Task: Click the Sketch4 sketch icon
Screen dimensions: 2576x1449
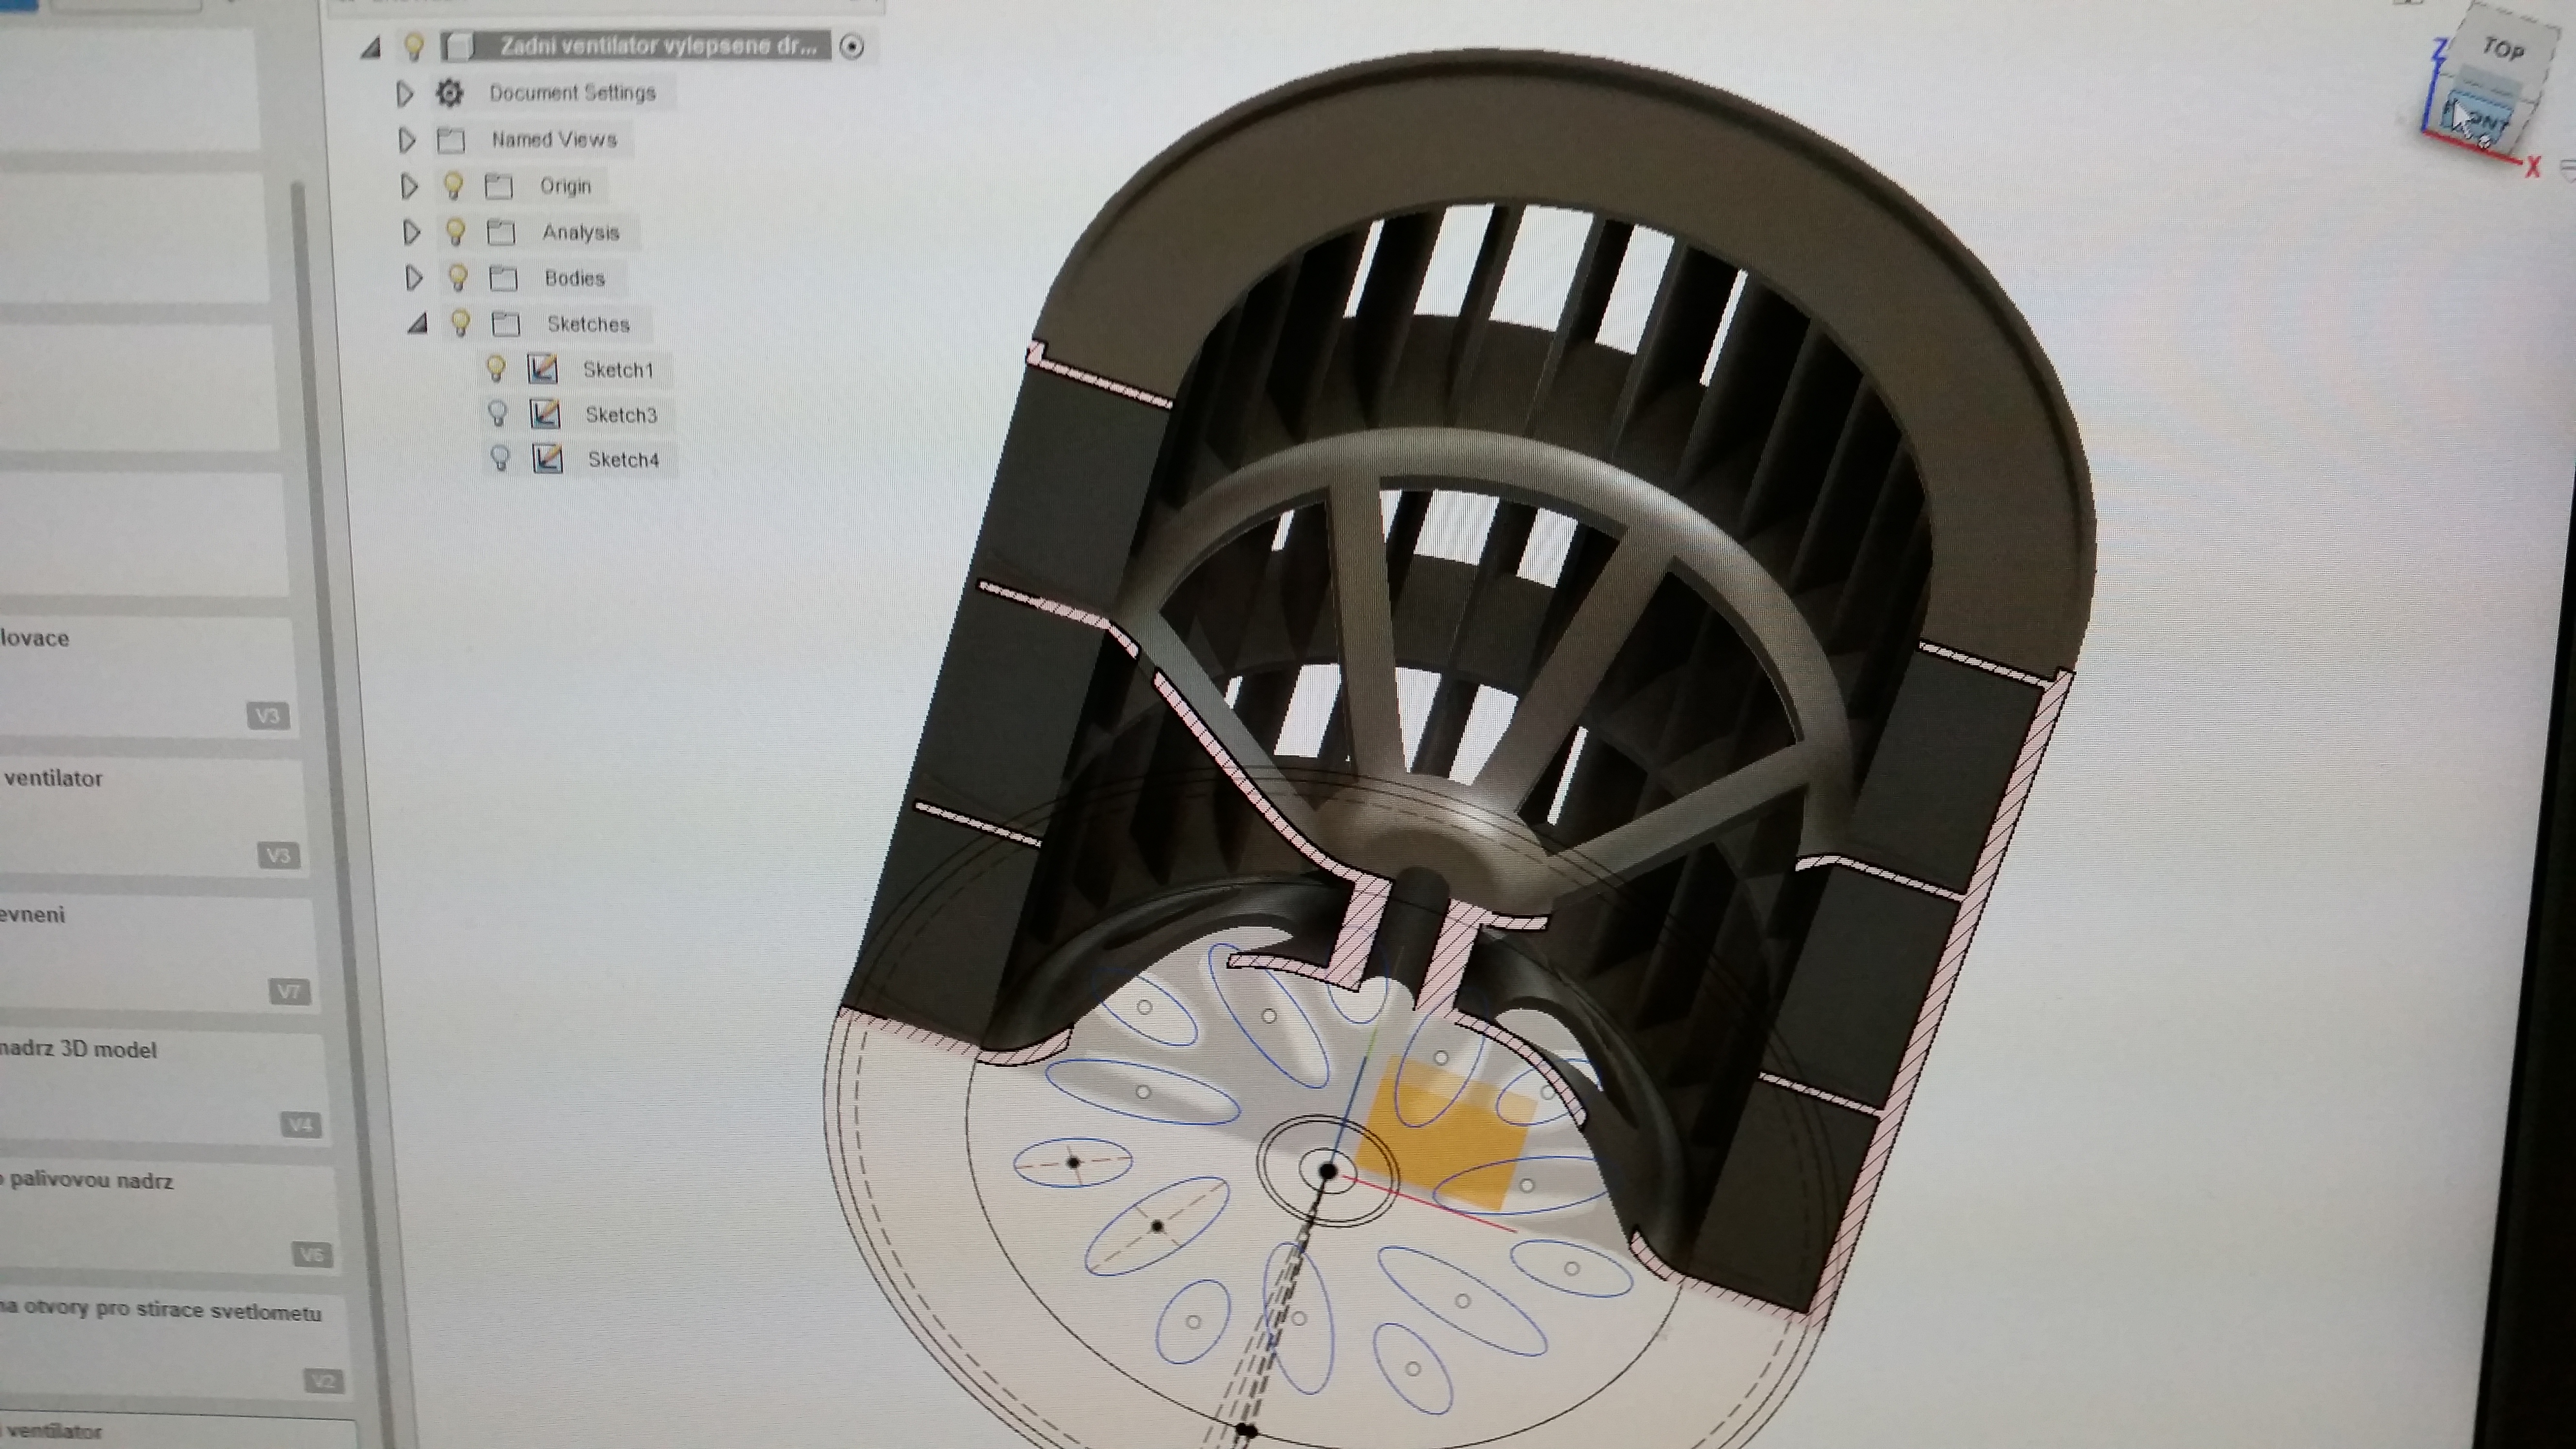Action: [547, 459]
